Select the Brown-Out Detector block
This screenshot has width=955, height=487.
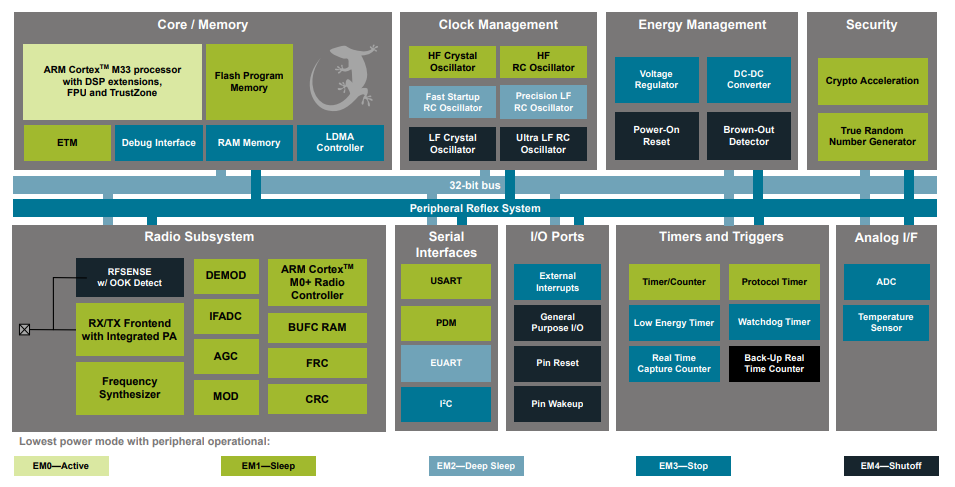(749, 135)
